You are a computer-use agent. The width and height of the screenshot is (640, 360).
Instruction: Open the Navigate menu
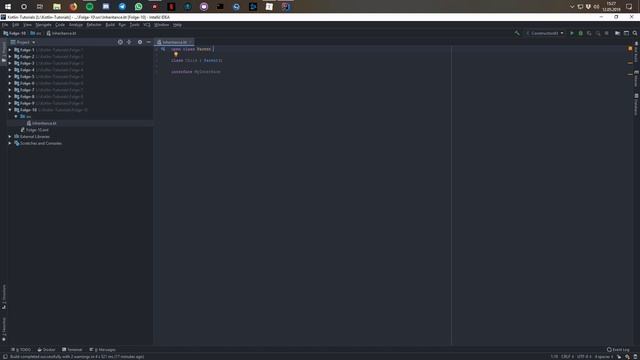43,25
